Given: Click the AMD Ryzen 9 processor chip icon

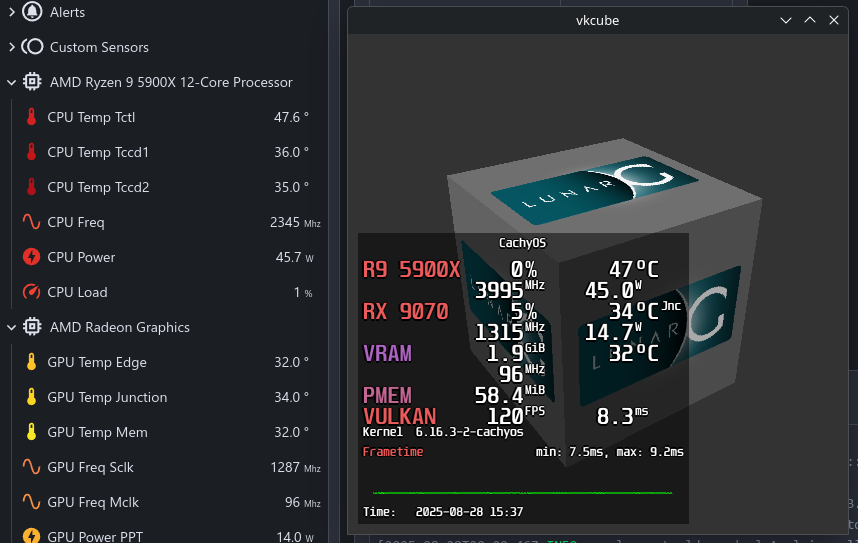Looking at the screenshot, I should (x=32, y=82).
